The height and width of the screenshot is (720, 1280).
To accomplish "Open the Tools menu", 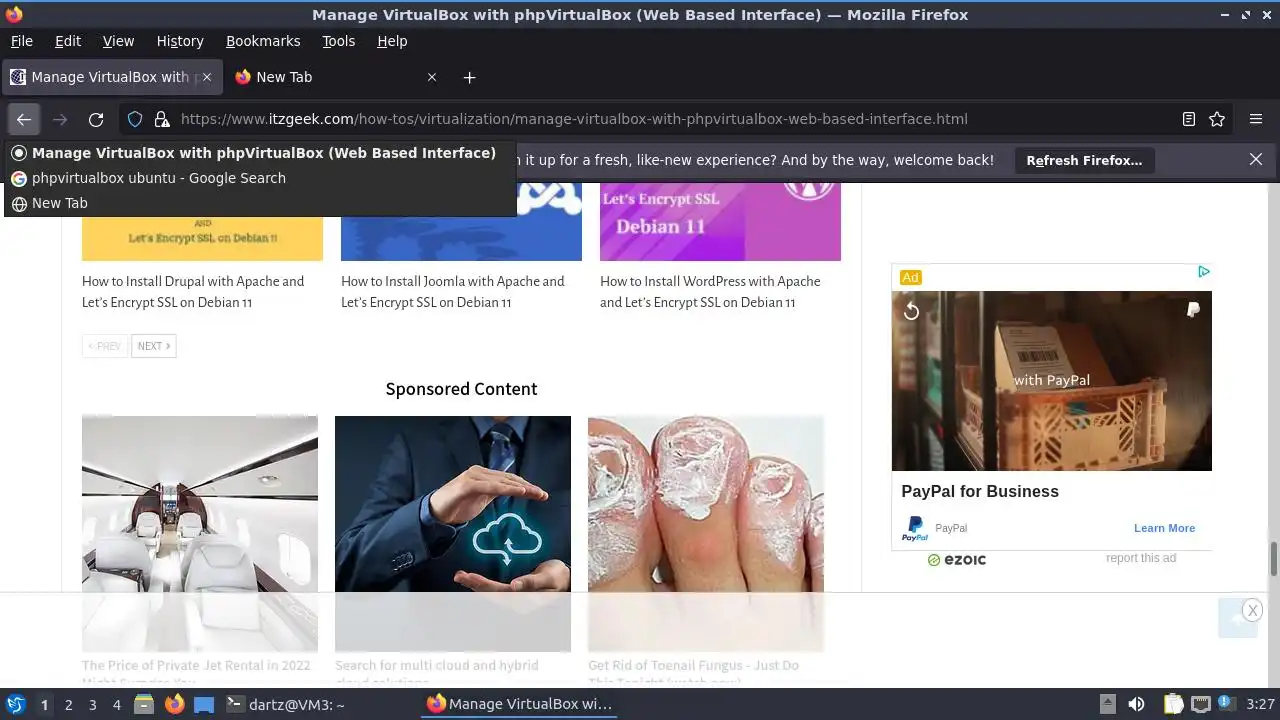I will [x=338, y=41].
